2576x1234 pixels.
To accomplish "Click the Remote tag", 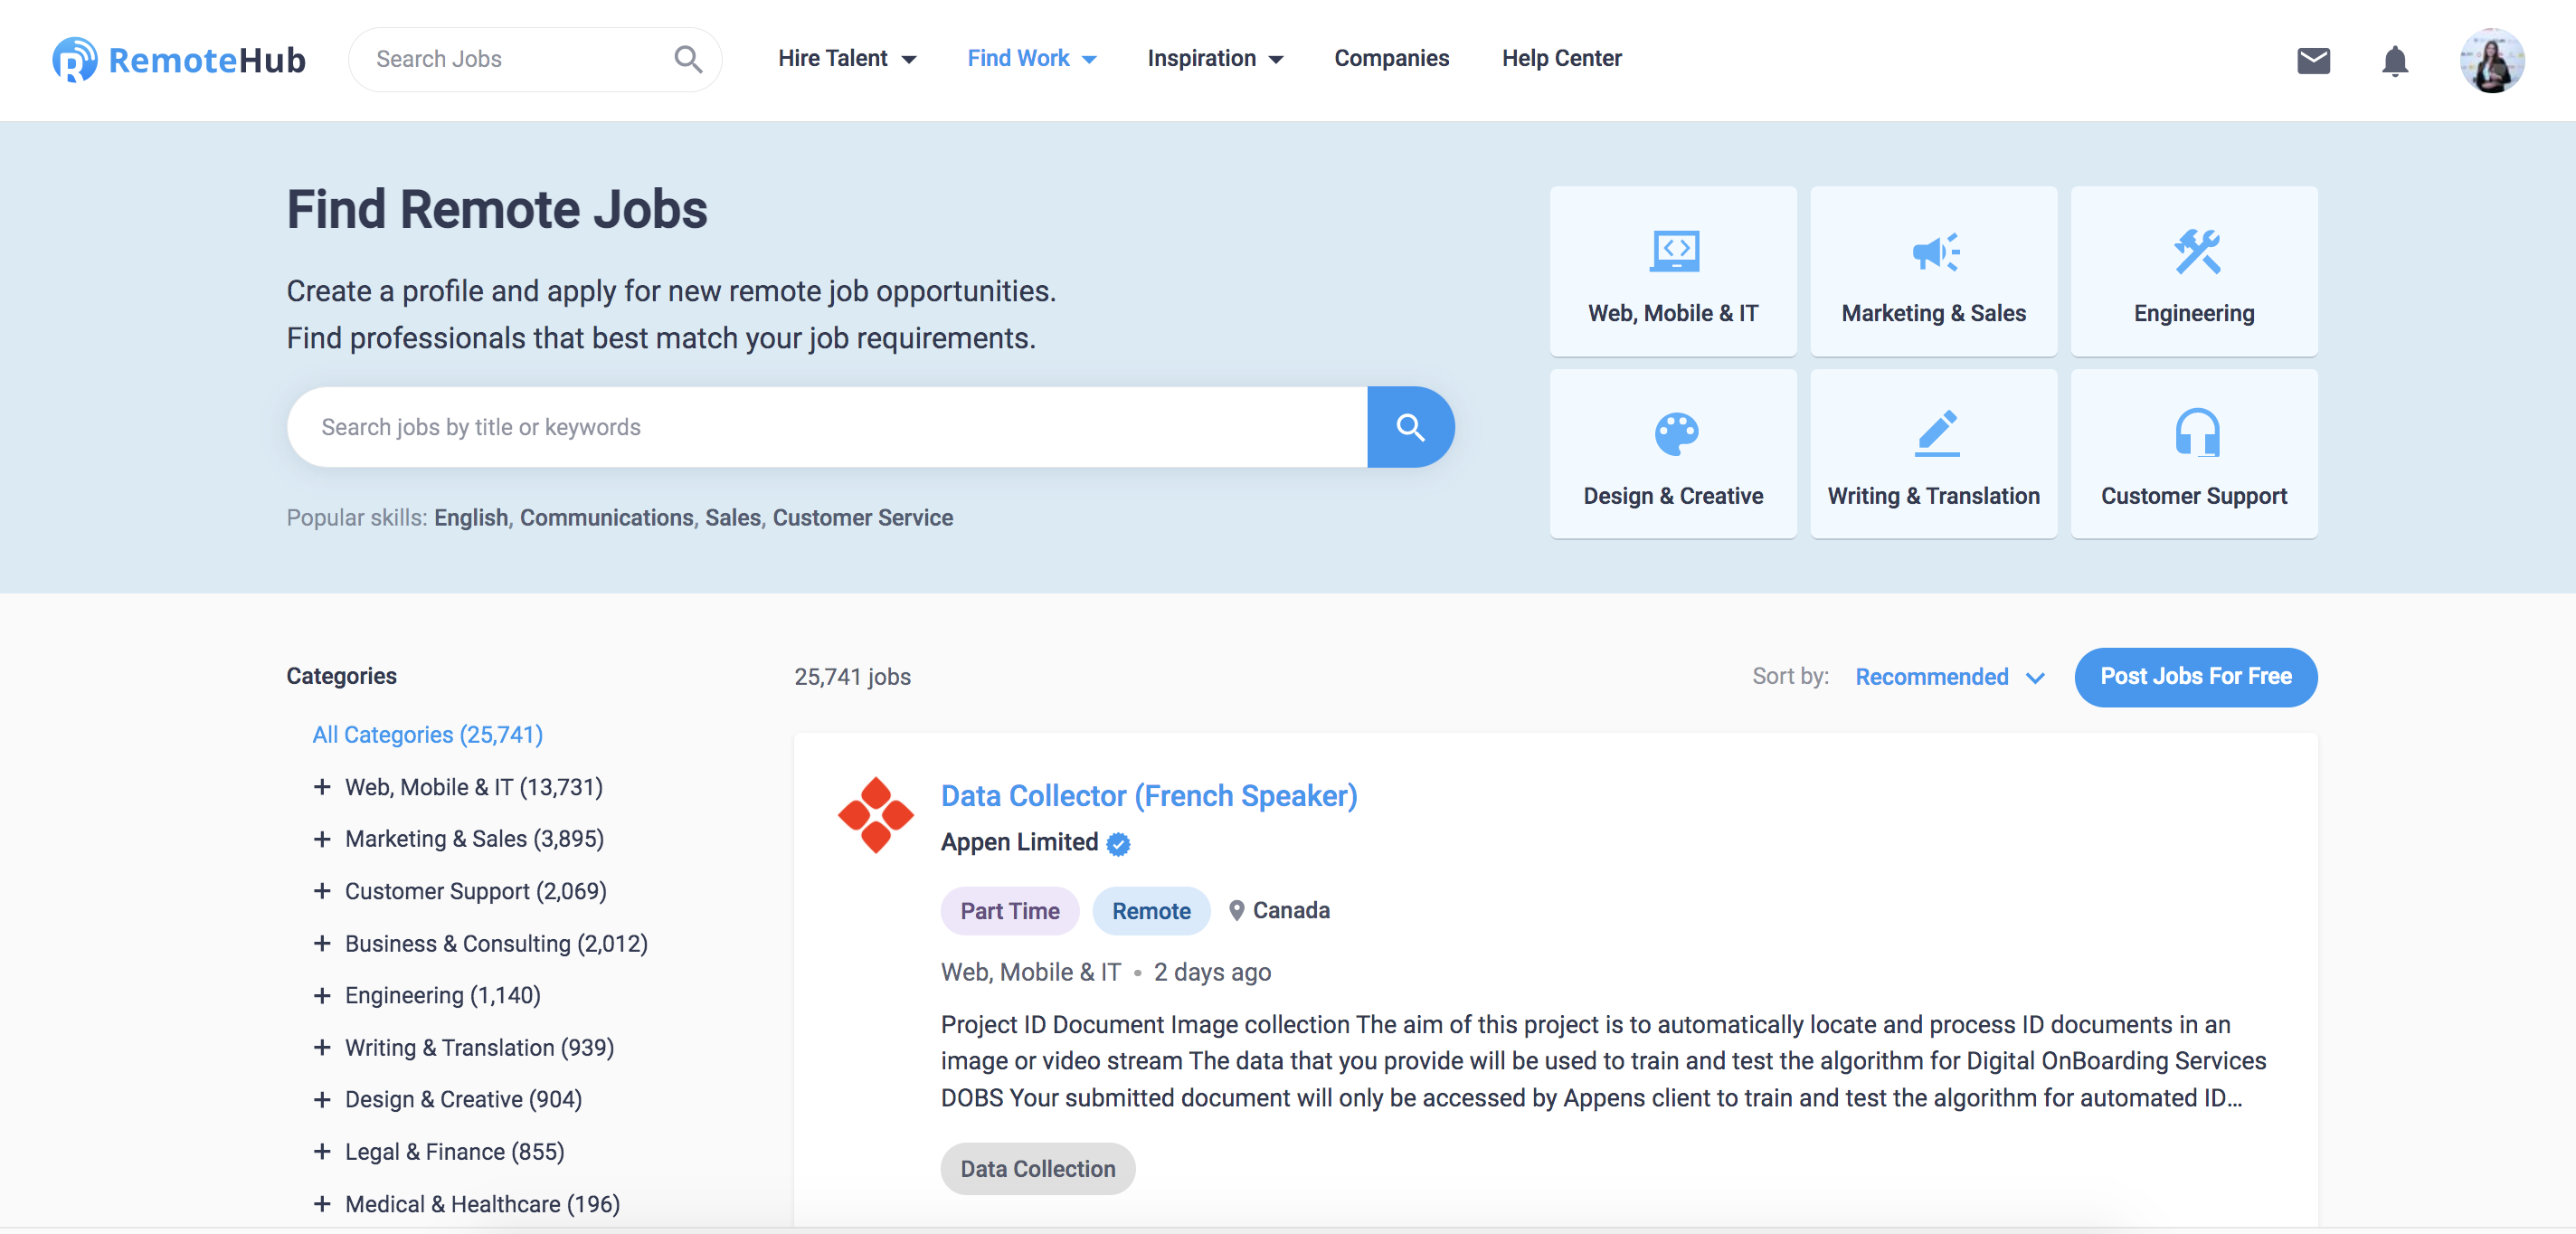I will coord(1151,911).
